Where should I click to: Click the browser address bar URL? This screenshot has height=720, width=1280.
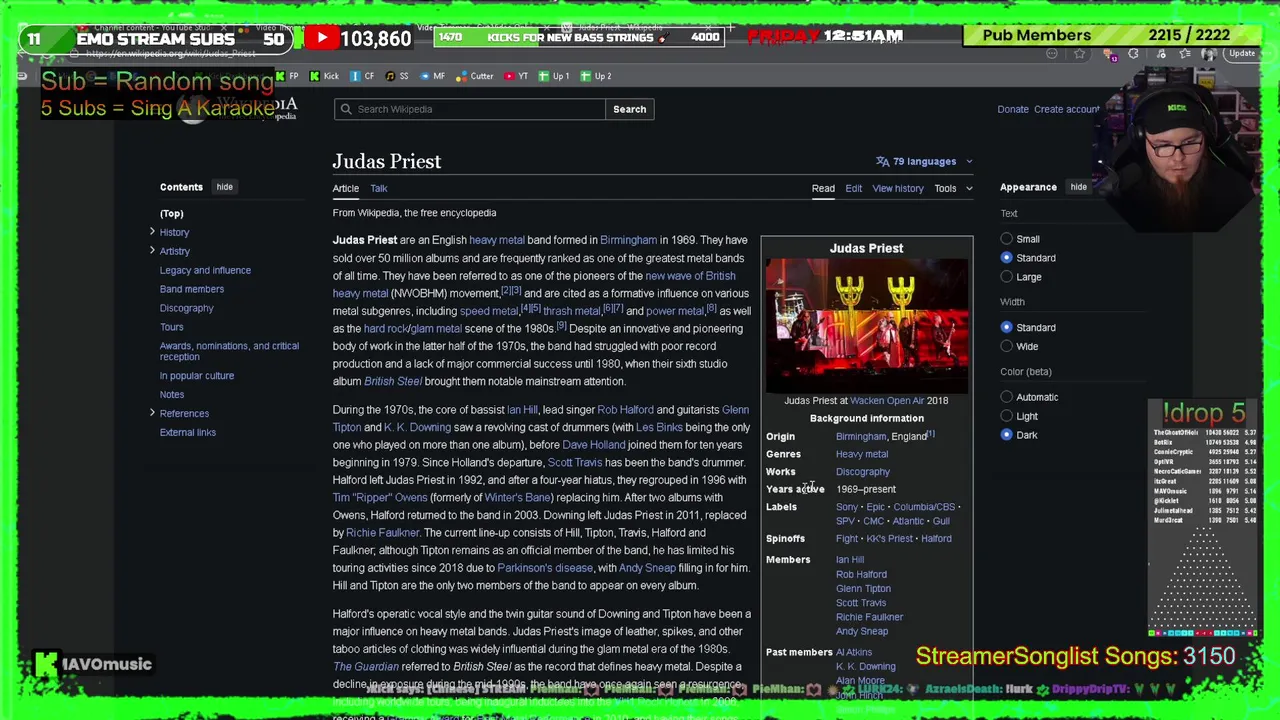[170, 54]
